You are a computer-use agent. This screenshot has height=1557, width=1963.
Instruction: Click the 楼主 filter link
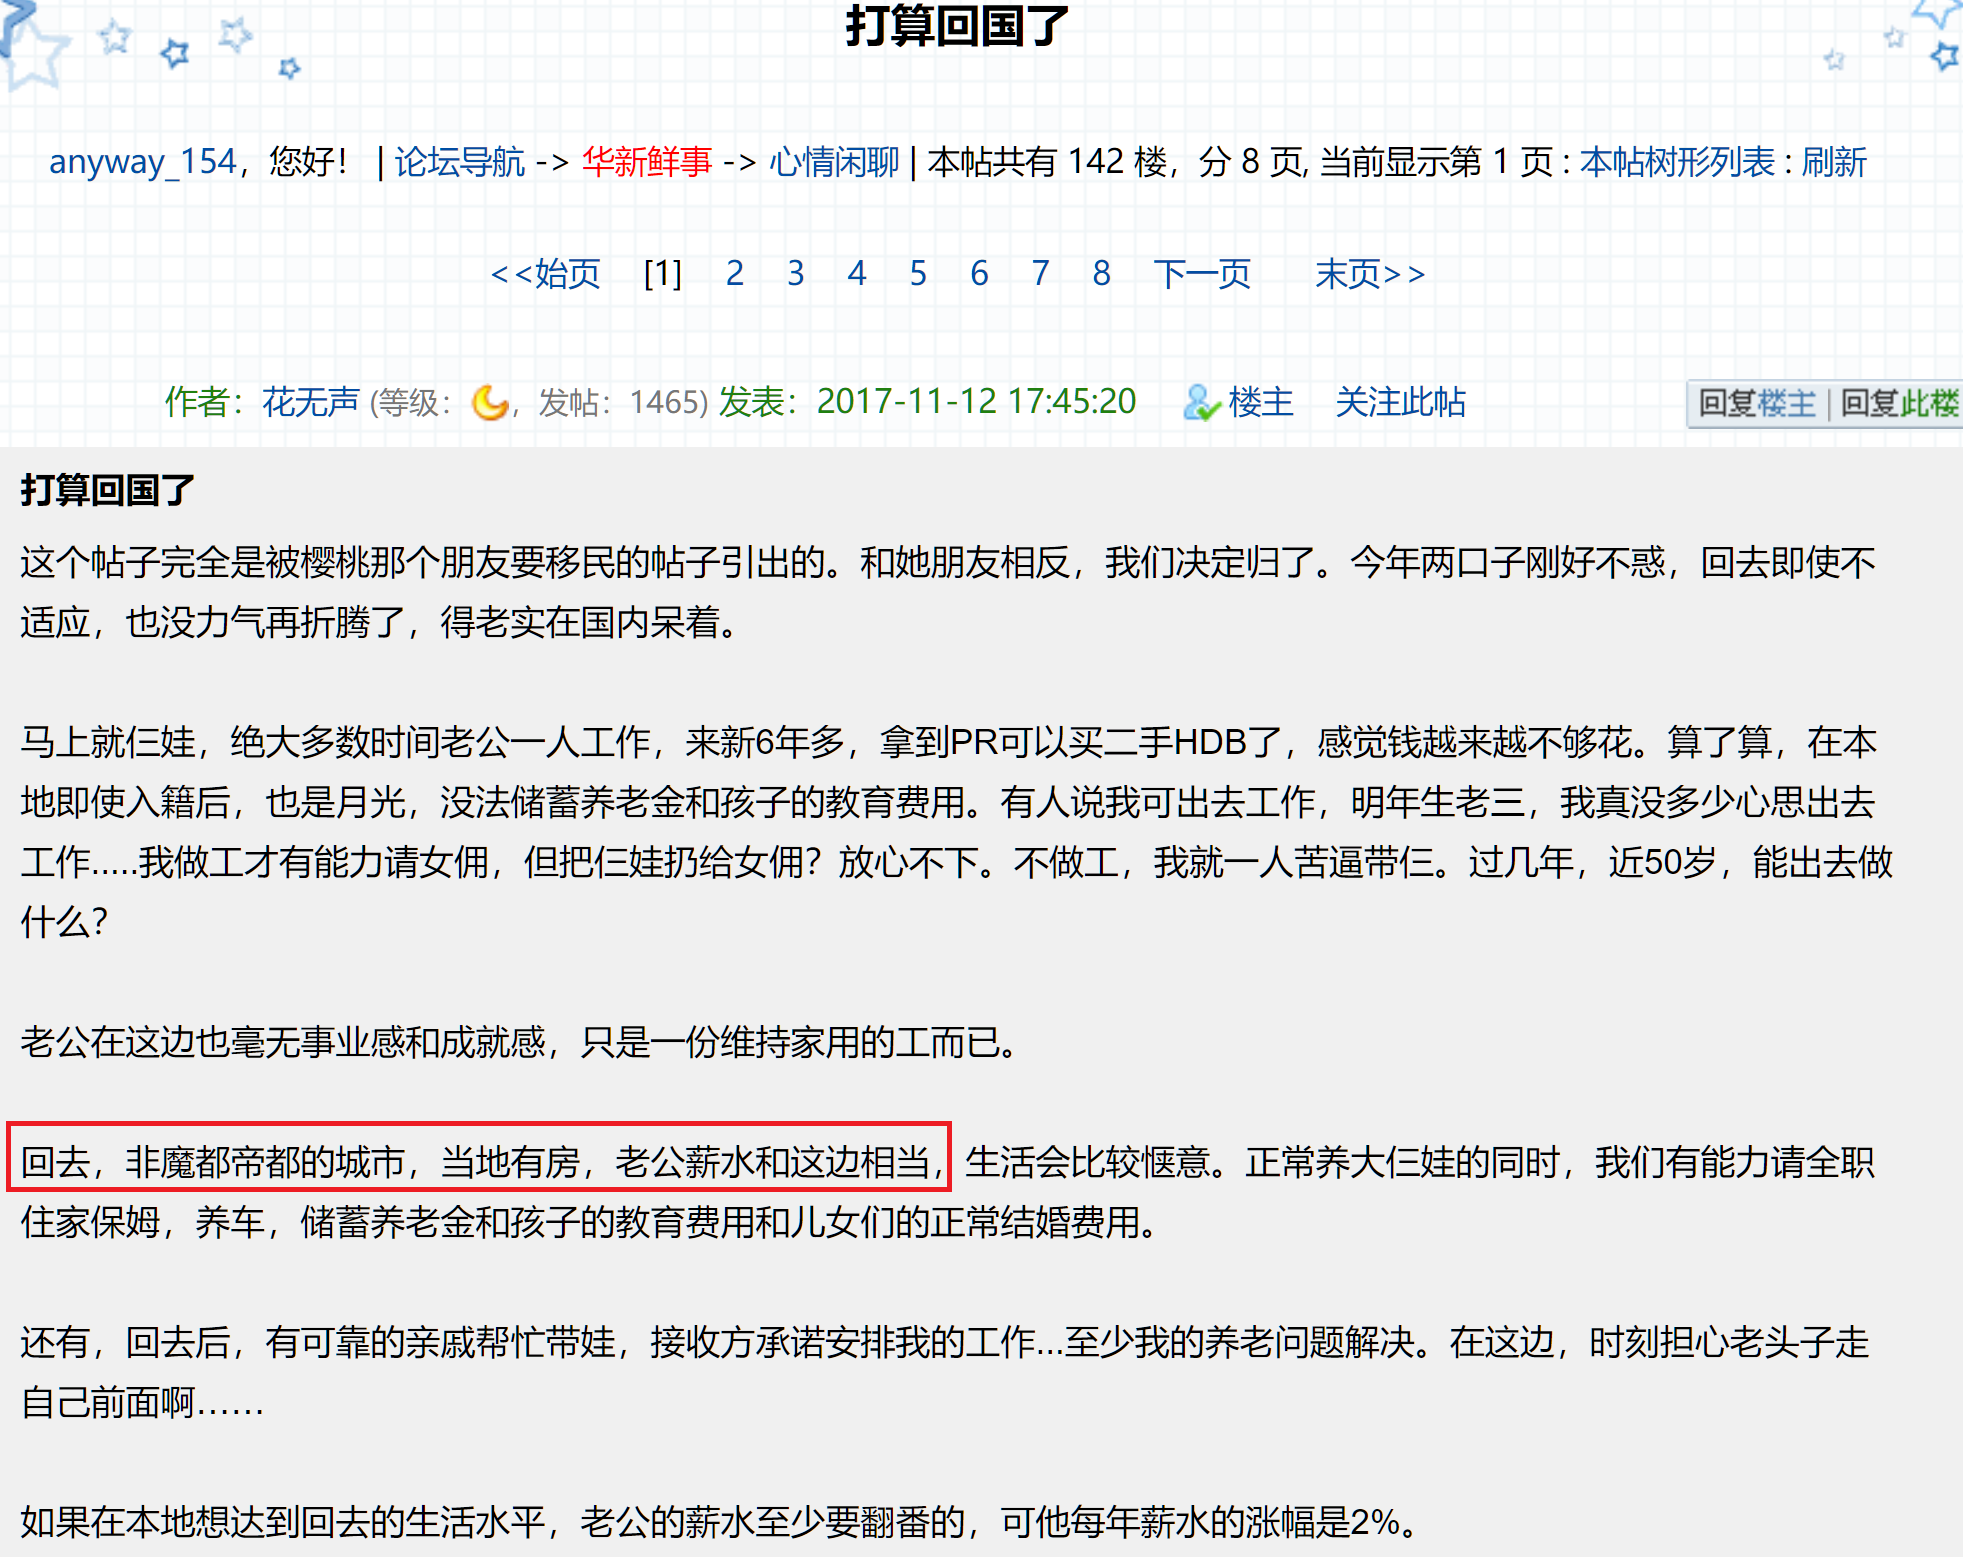(1260, 402)
